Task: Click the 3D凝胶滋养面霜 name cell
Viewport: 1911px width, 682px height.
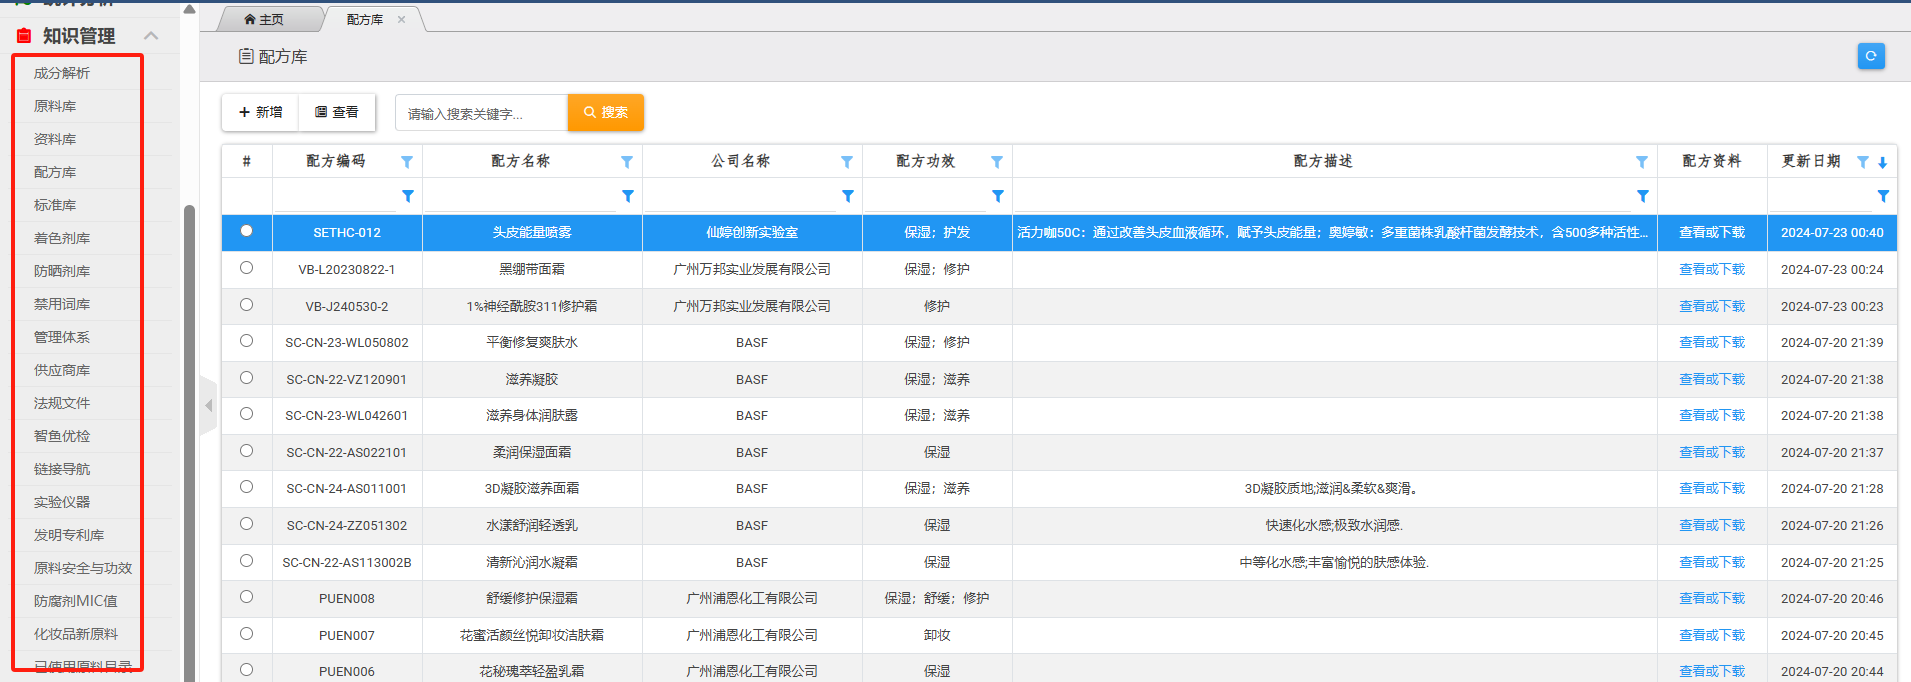Action: point(532,489)
